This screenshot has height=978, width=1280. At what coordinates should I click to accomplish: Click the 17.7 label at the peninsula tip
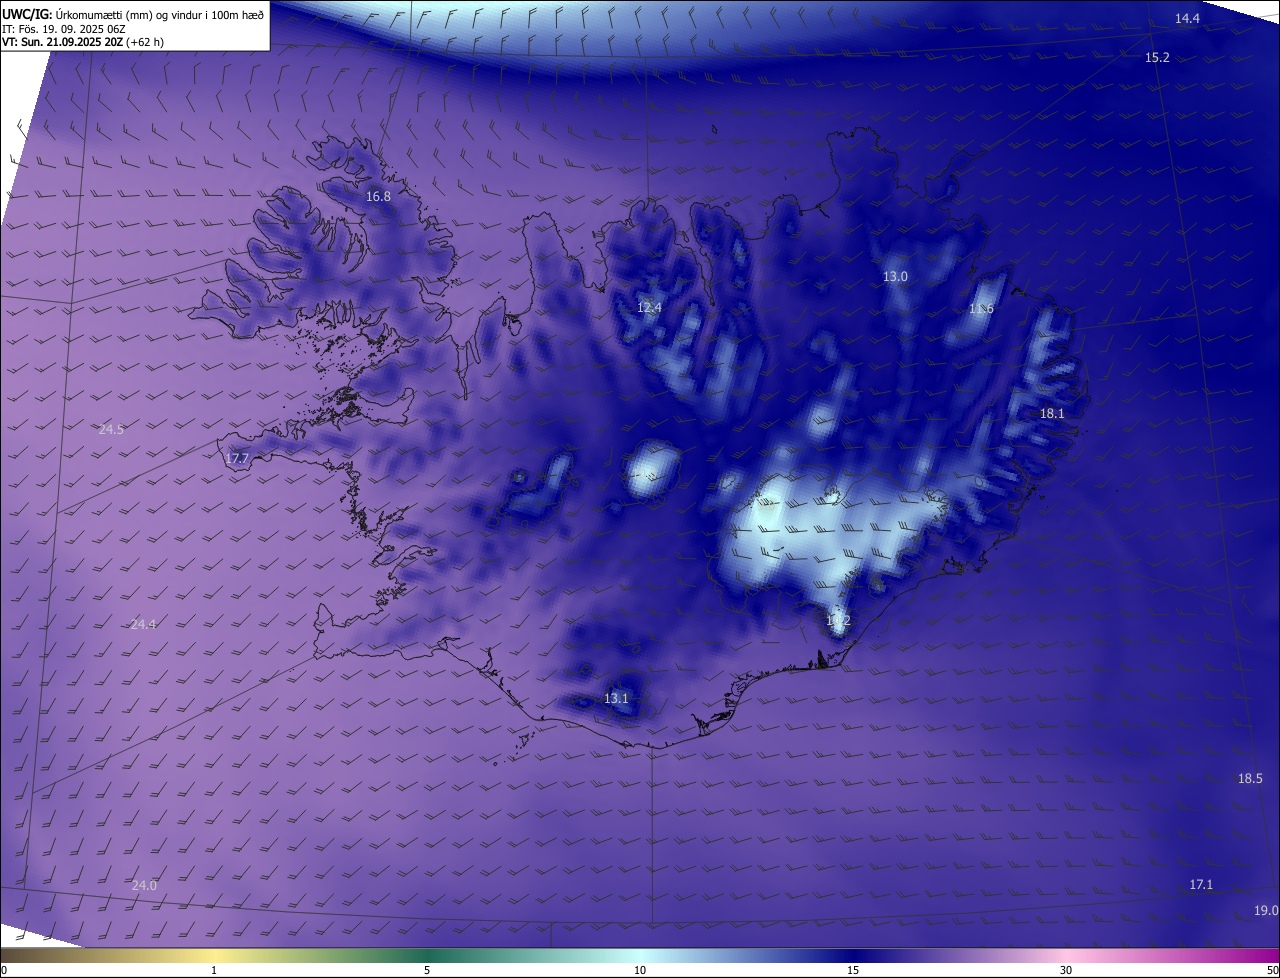click(x=237, y=459)
